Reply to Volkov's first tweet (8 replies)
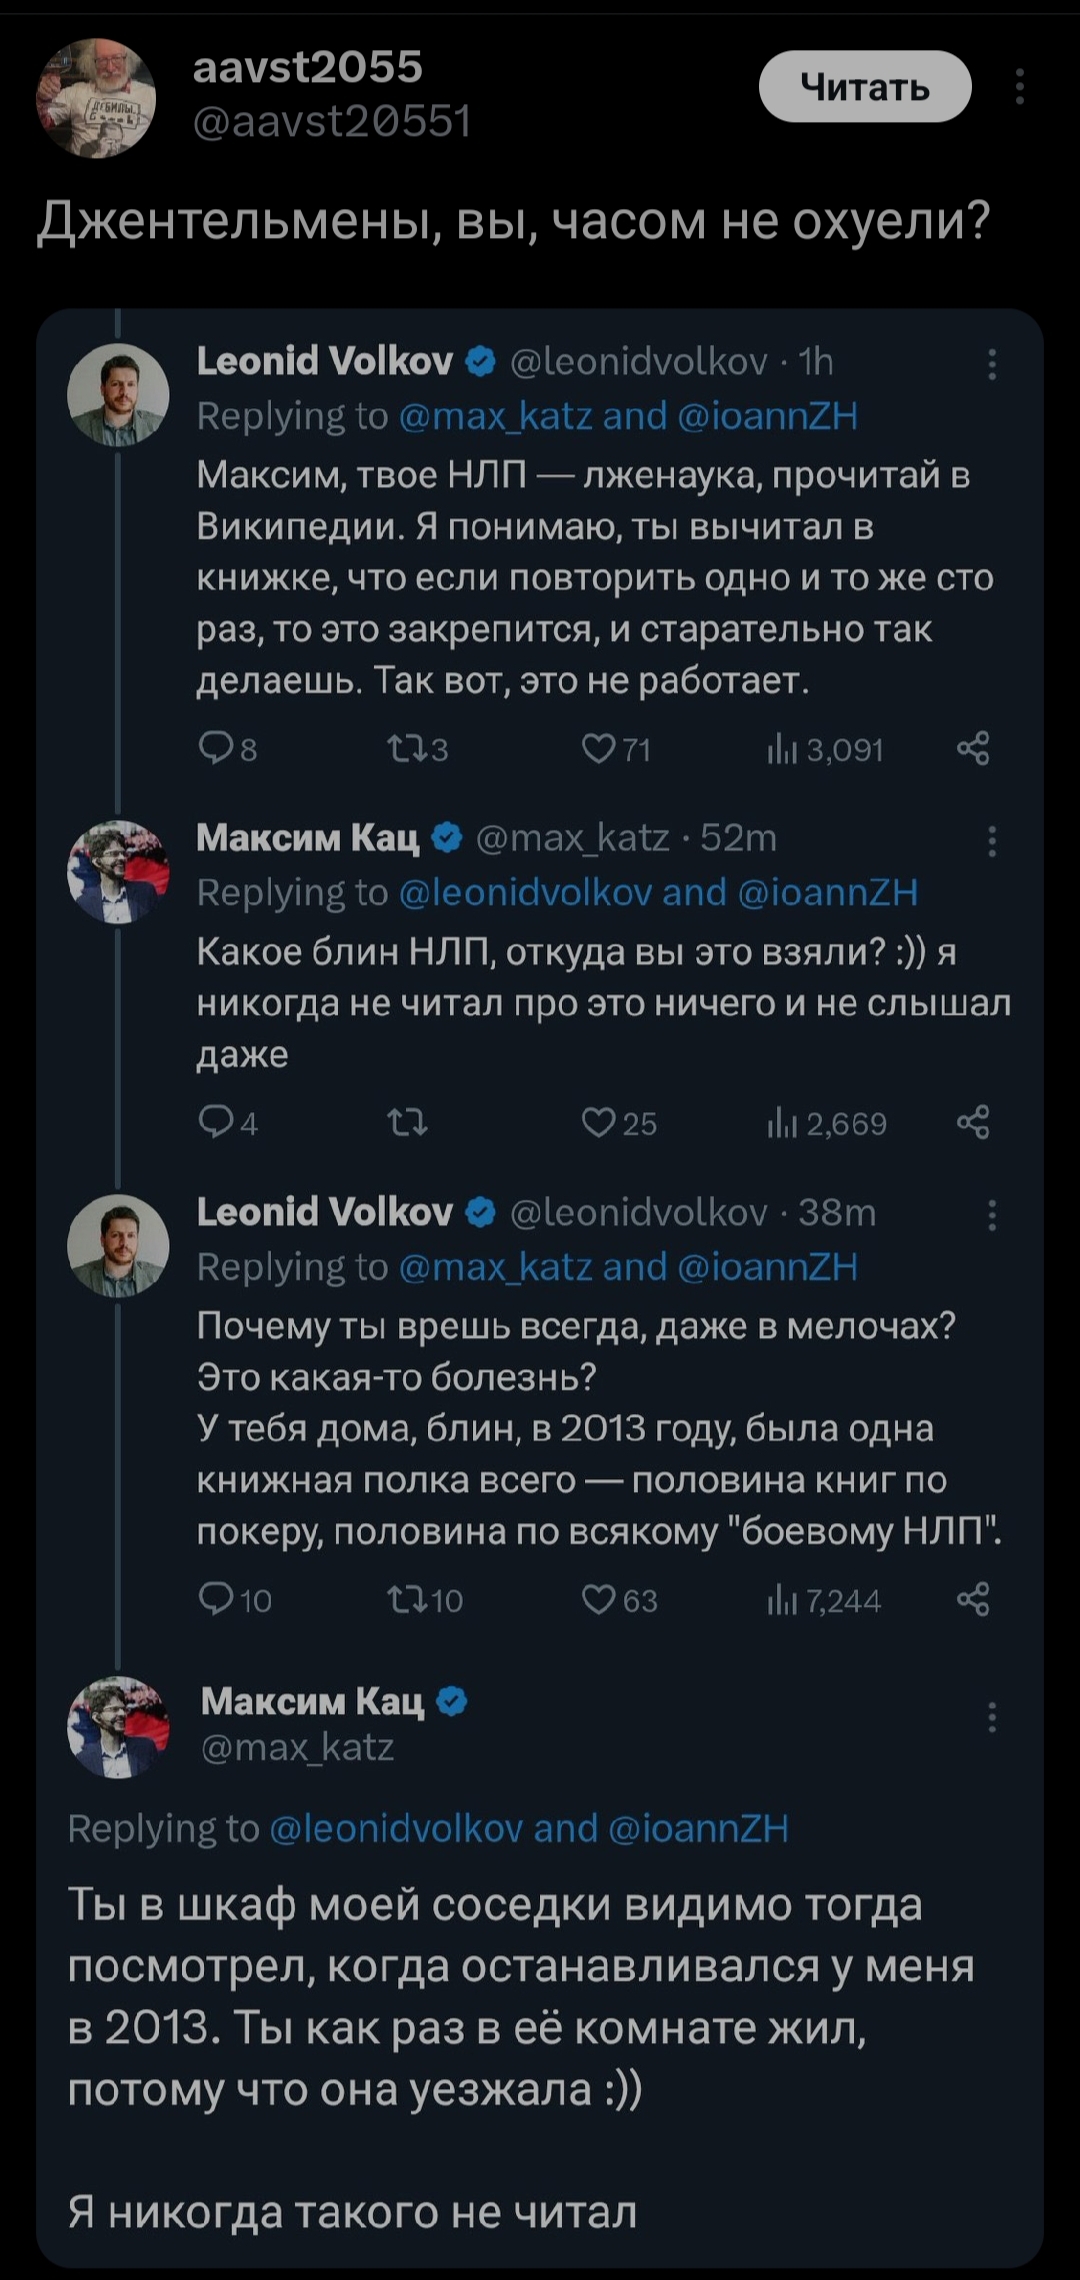This screenshot has width=1080, height=2280. click(x=215, y=748)
